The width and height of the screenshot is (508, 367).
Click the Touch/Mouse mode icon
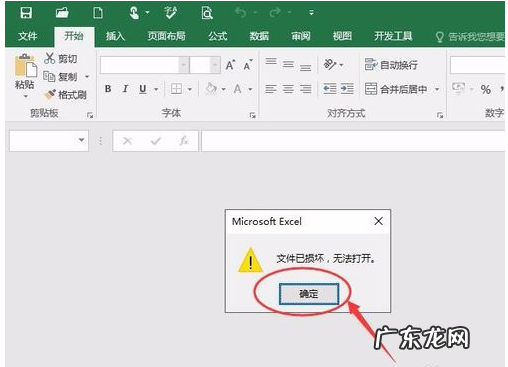pos(134,13)
